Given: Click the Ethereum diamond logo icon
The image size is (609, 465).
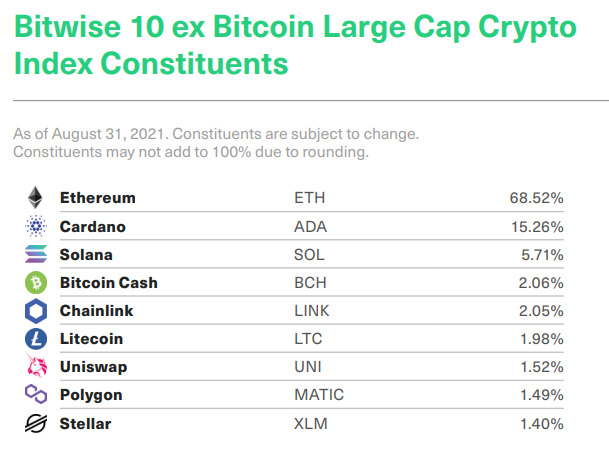Looking at the screenshot, I should (36, 198).
